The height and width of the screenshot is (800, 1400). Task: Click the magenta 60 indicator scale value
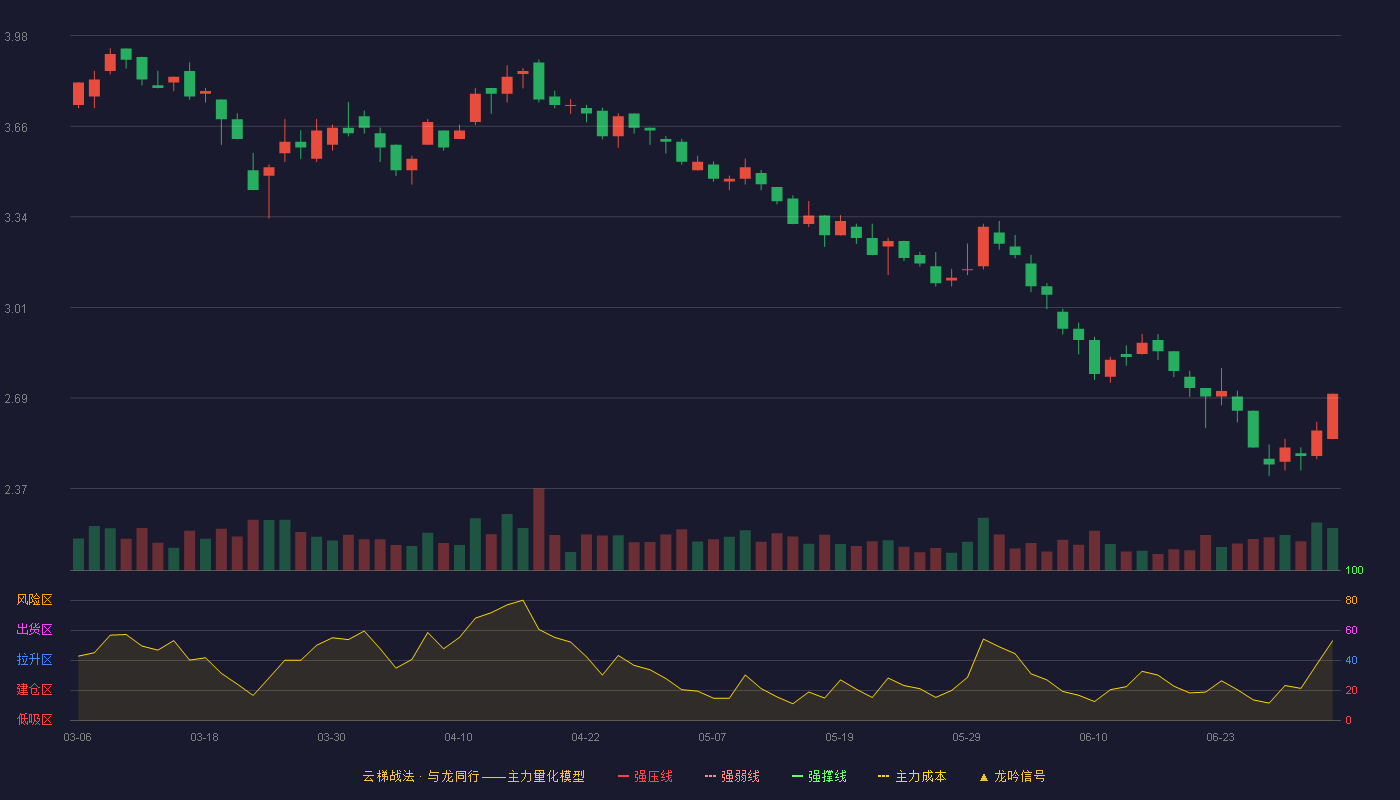[x=1351, y=630]
